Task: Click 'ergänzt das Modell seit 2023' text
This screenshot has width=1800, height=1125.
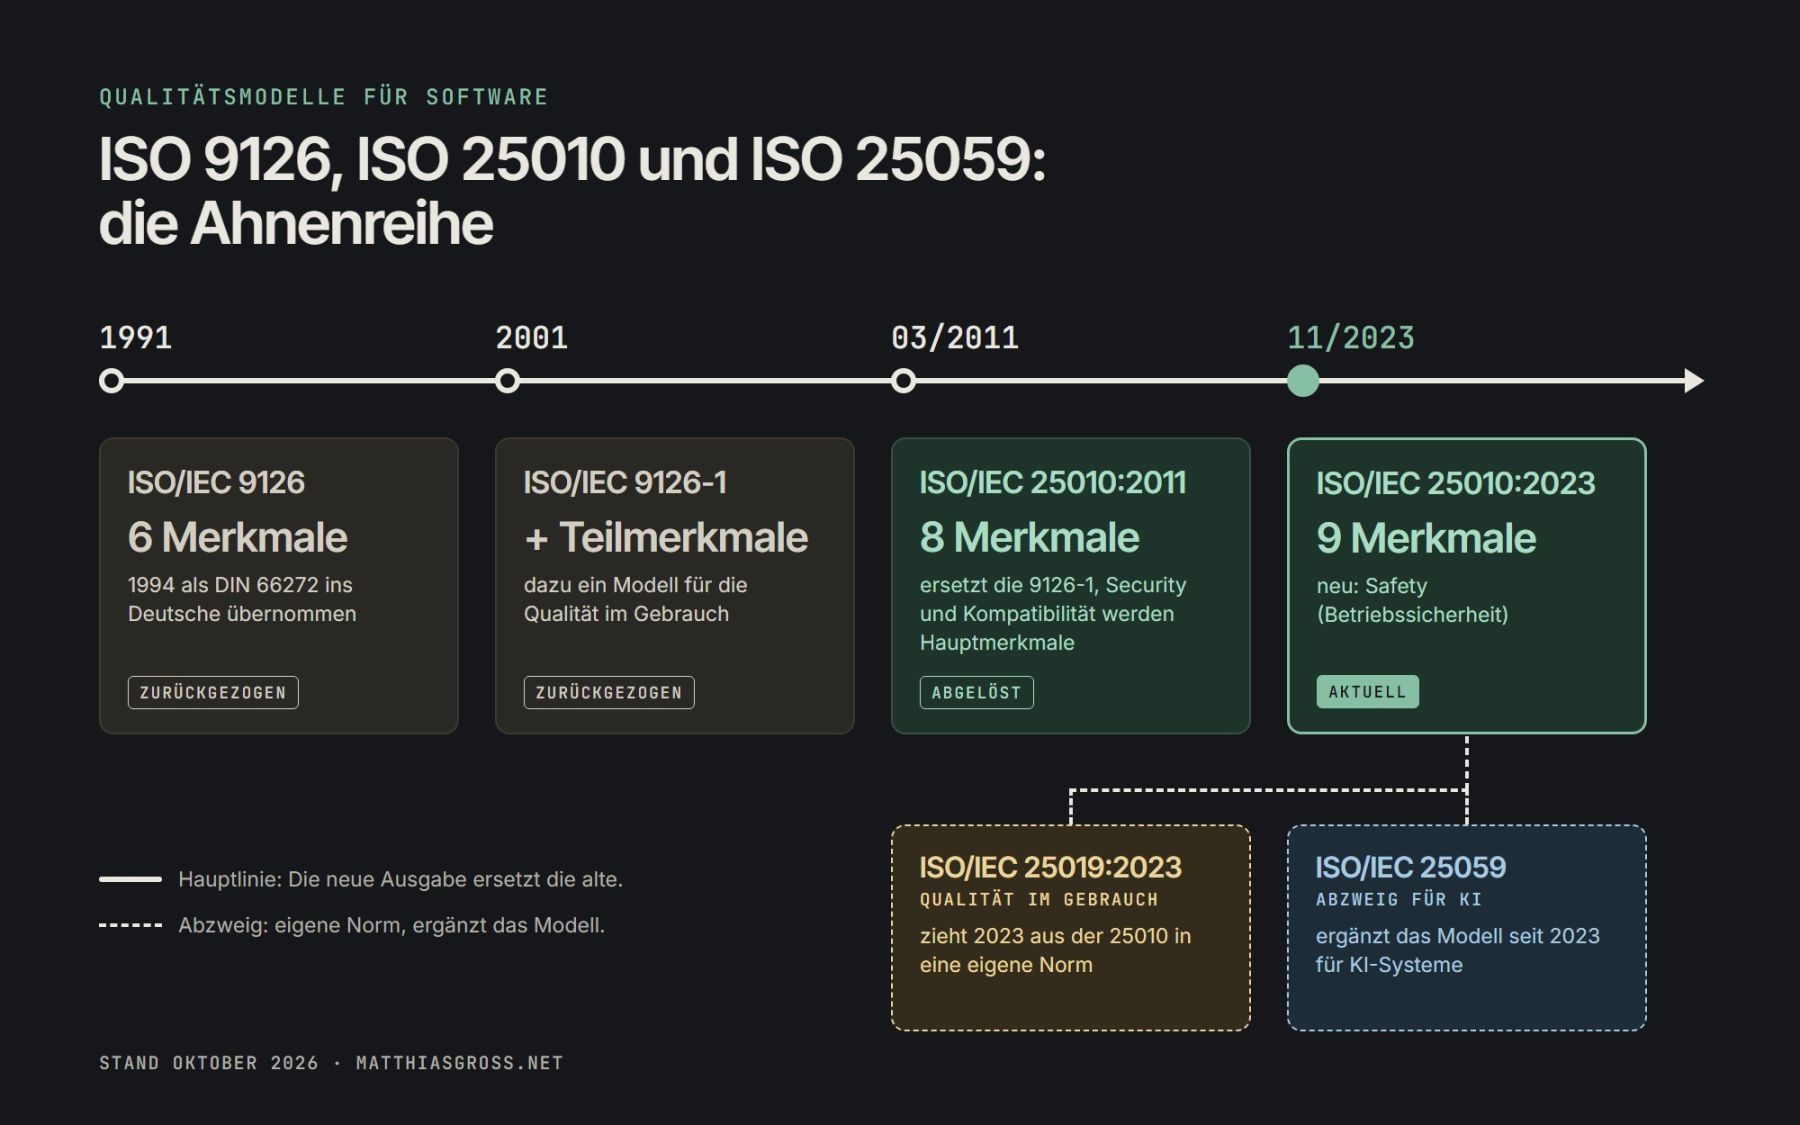Action: (x=1457, y=950)
